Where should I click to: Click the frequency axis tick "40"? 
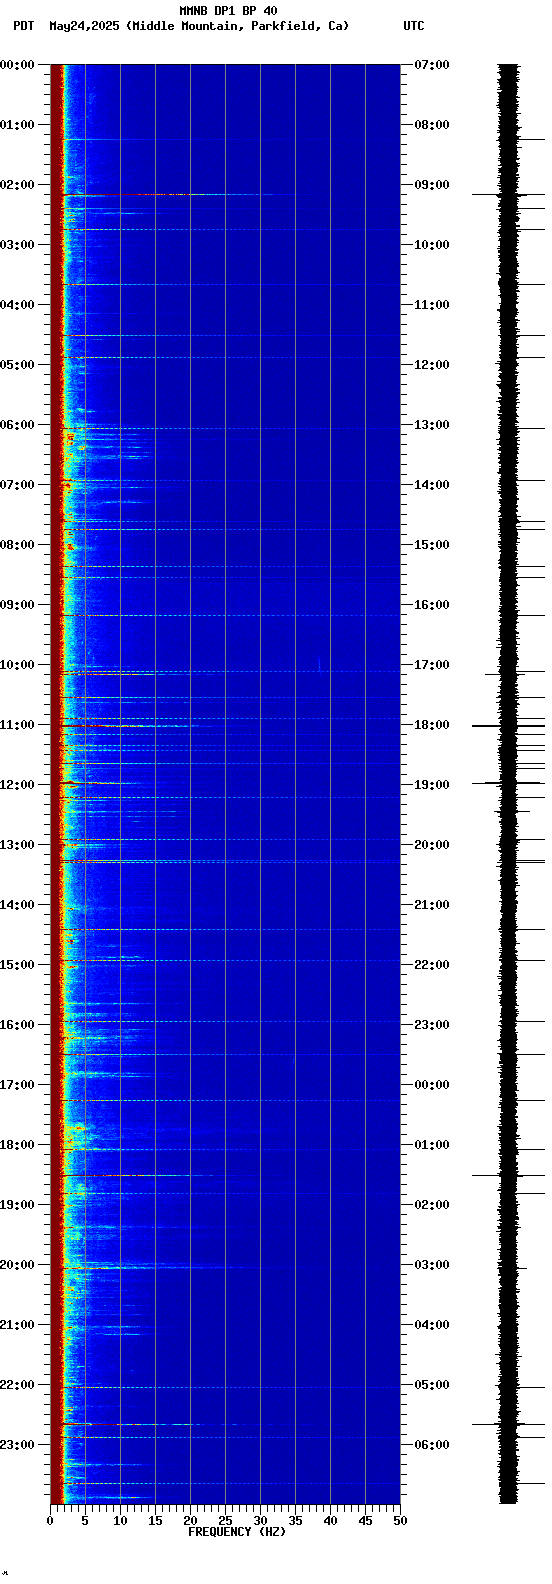click(x=330, y=1521)
